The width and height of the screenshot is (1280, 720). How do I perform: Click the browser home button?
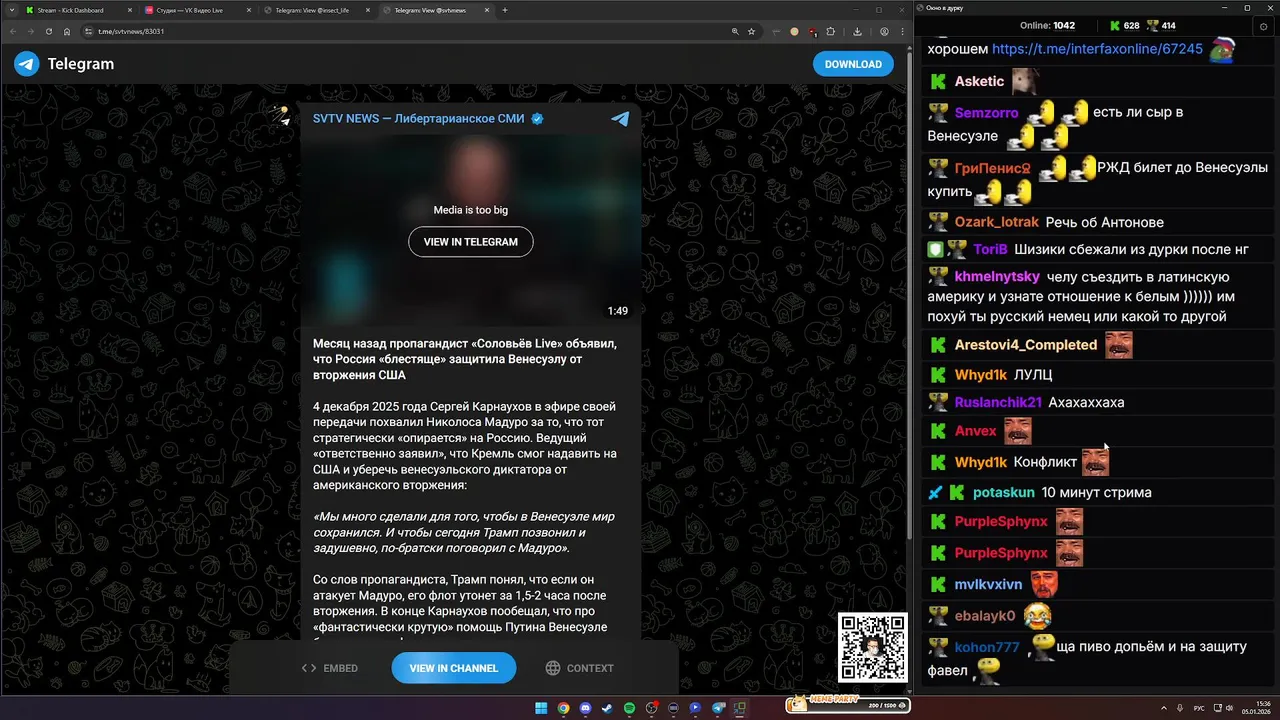(67, 31)
